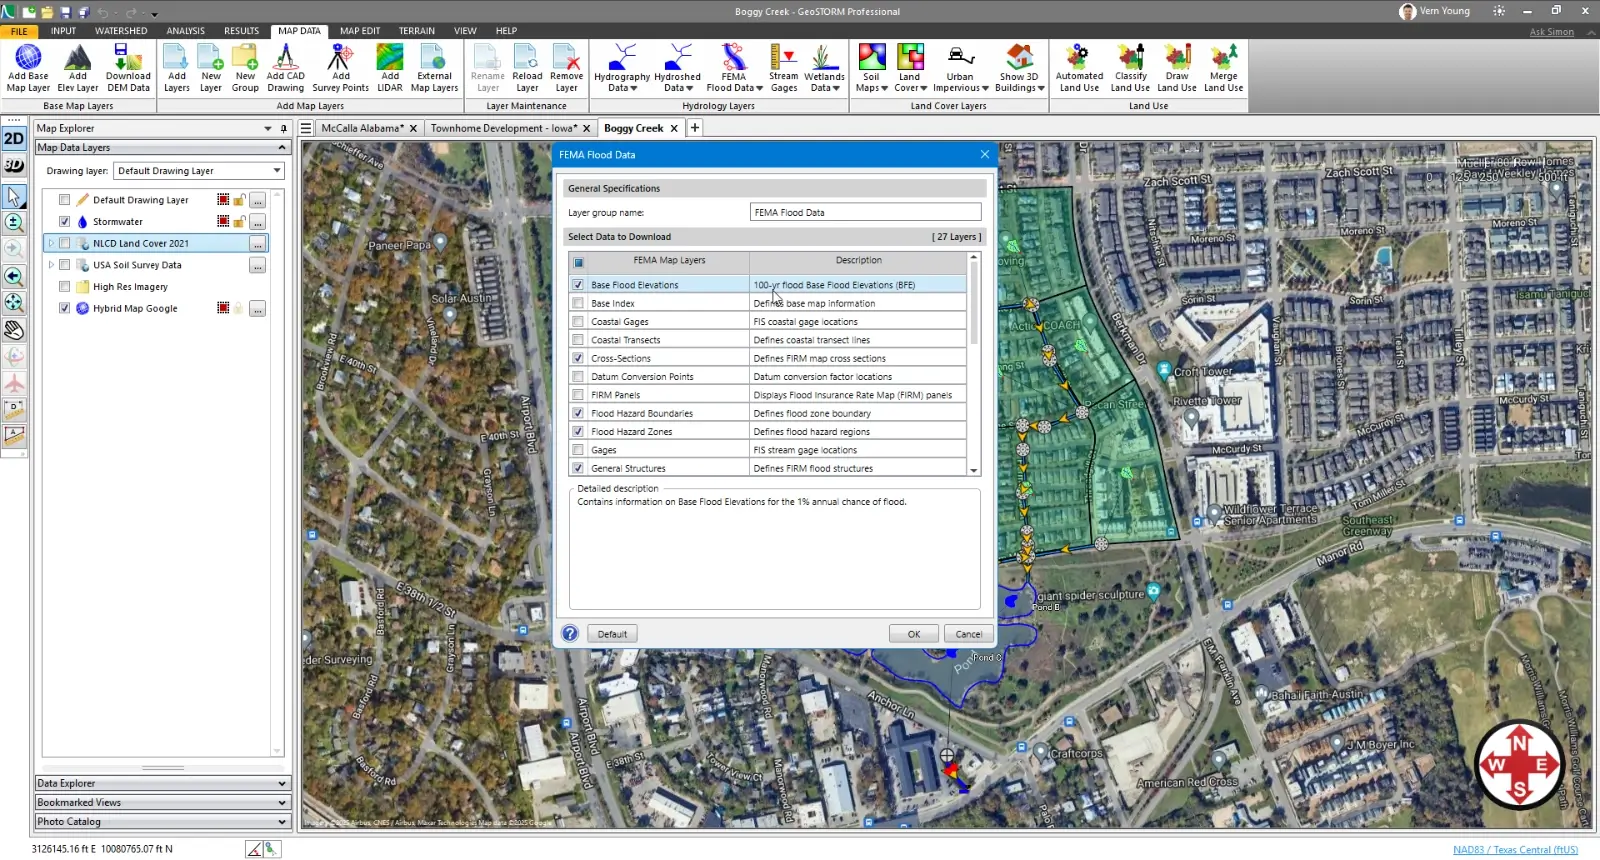The height and width of the screenshot is (860, 1600).
Task: Switch to 3D view mode
Action: click(14, 165)
